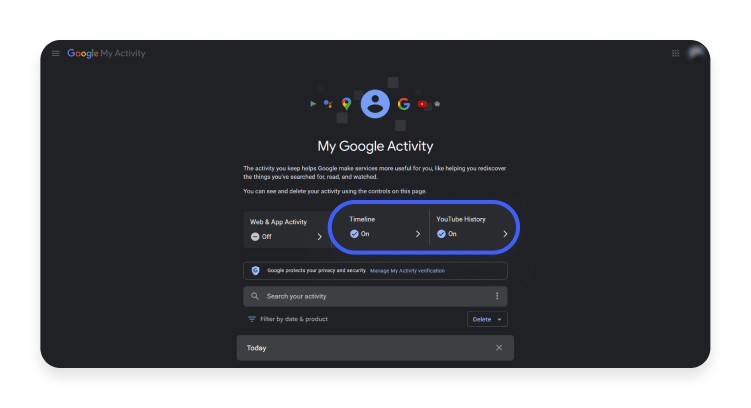This screenshot has height=408, width=751.
Task: Click the Today section heading
Action: pos(256,348)
